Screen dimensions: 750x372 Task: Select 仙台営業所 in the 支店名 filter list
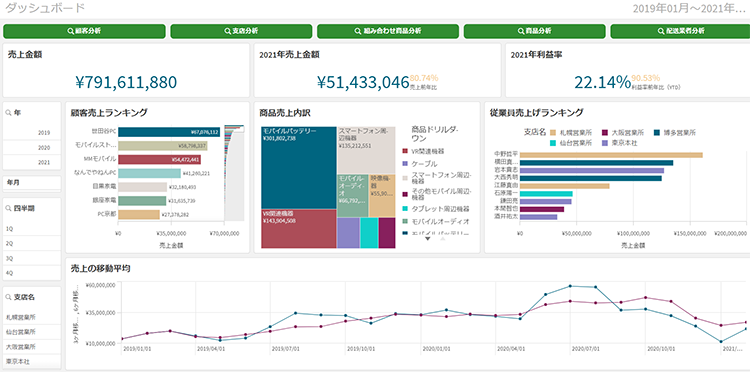point(32,332)
